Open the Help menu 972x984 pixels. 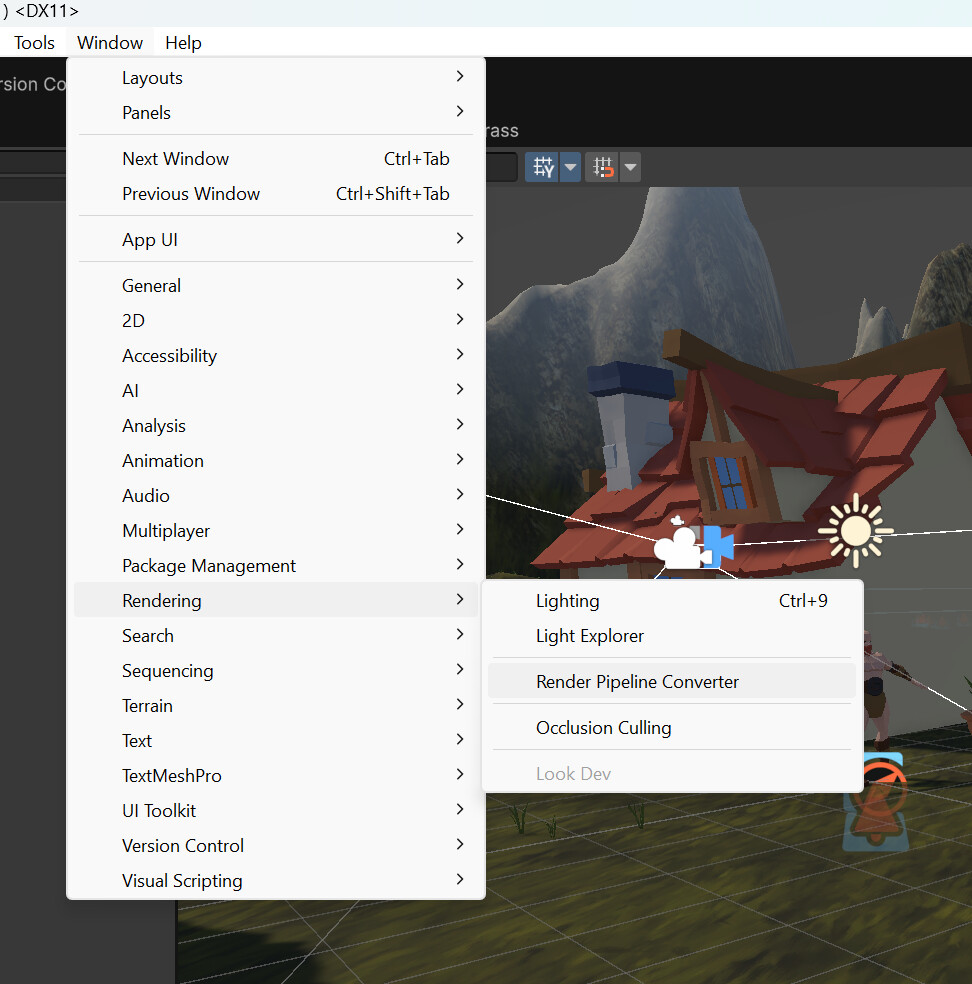click(x=183, y=43)
